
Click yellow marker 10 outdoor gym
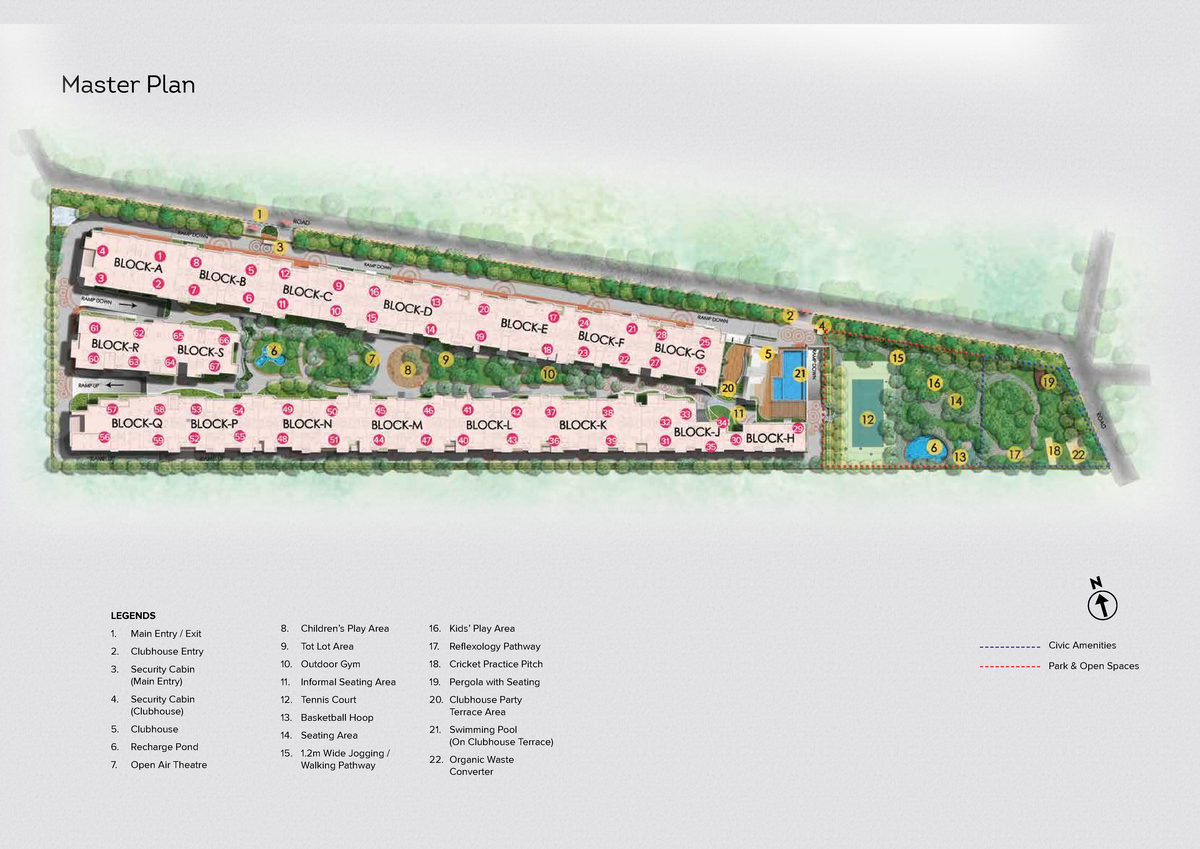point(548,374)
